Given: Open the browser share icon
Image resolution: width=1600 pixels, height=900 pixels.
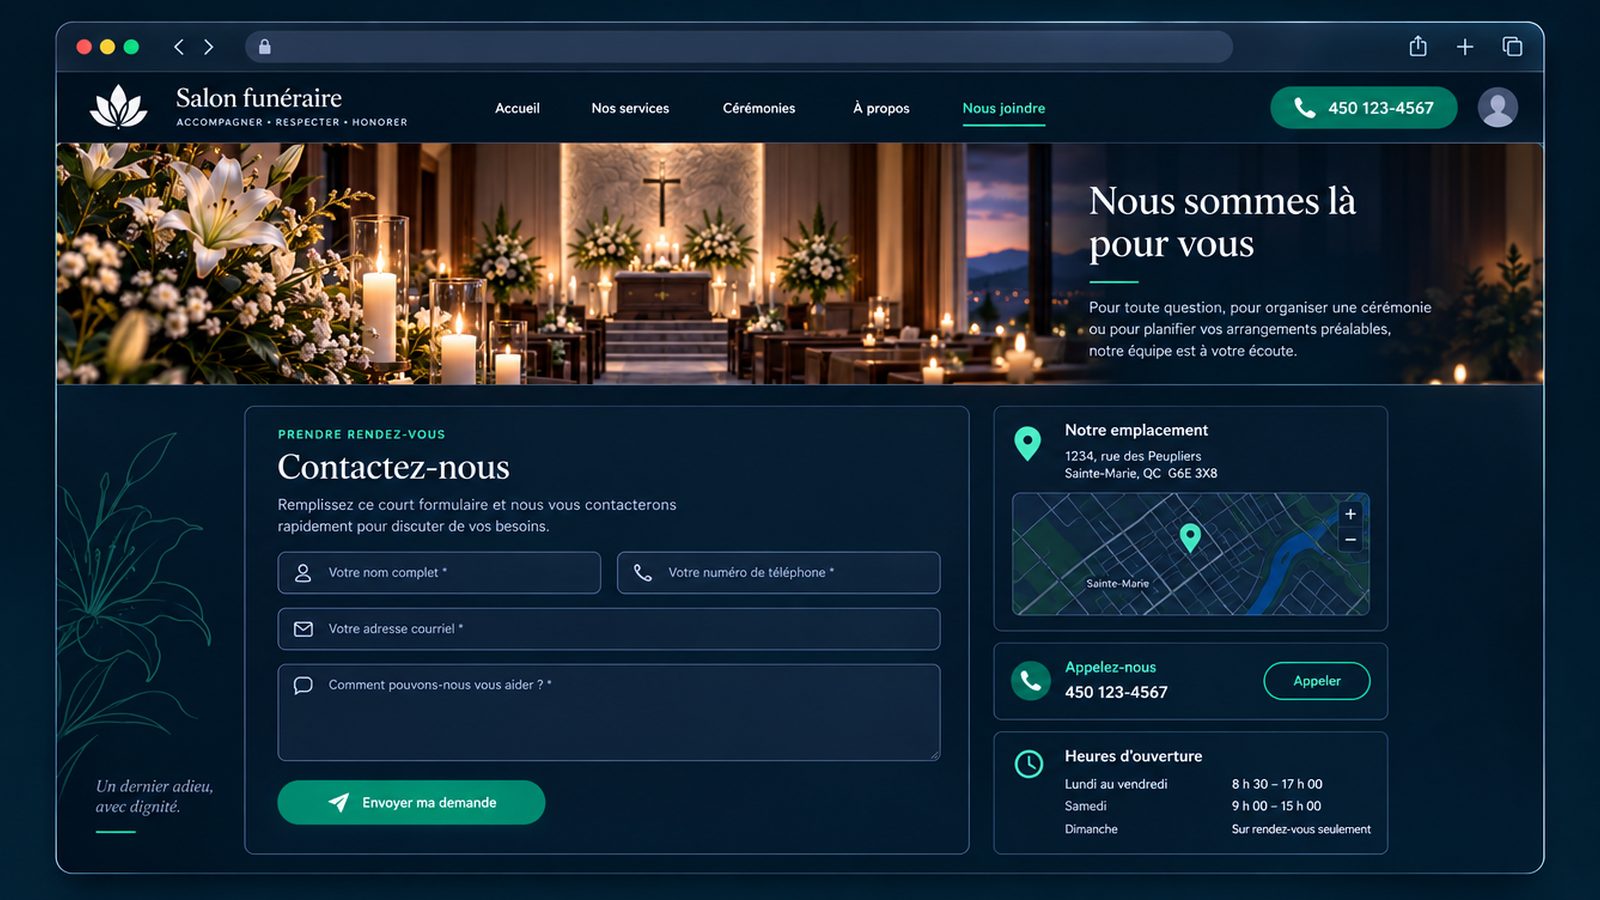Looking at the screenshot, I should pos(1418,46).
